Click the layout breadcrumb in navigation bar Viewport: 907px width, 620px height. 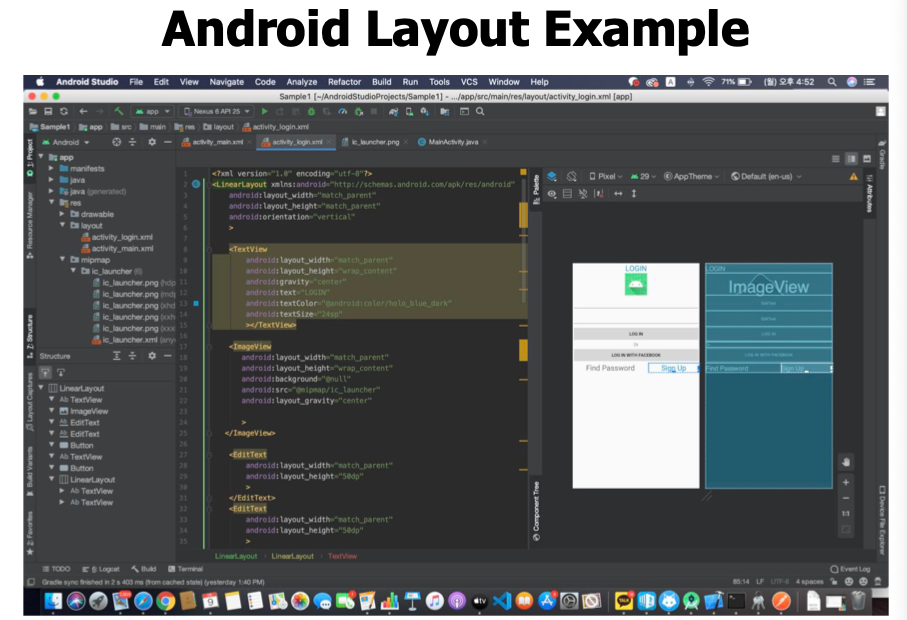(x=219, y=127)
